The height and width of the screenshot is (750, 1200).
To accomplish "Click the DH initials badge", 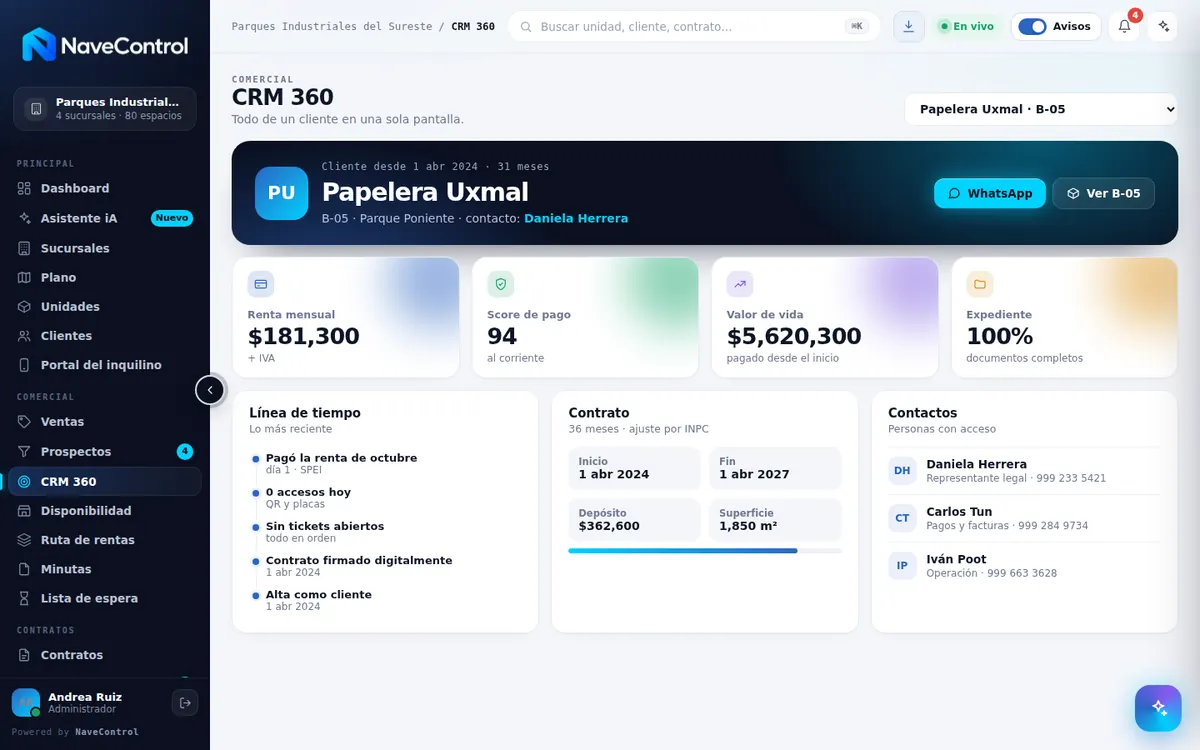I will (x=902, y=471).
